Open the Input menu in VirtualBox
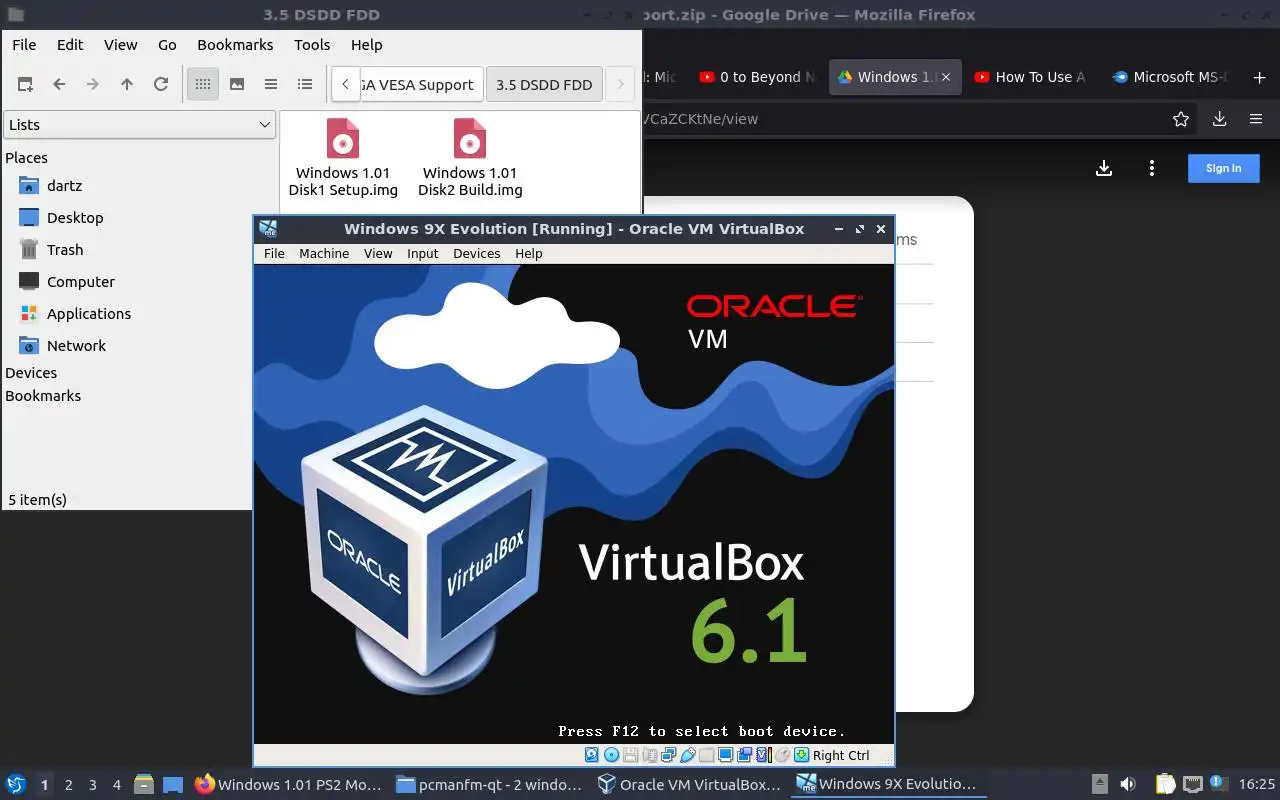This screenshot has height=800, width=1280. (x=422, y=254)
